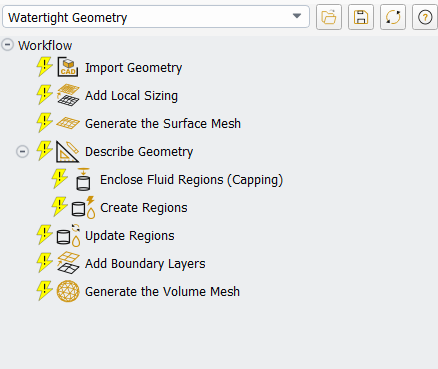Select the Generate the Surface Mesh task
This screenshot has height=369, width=438.
tap(163, 124)
